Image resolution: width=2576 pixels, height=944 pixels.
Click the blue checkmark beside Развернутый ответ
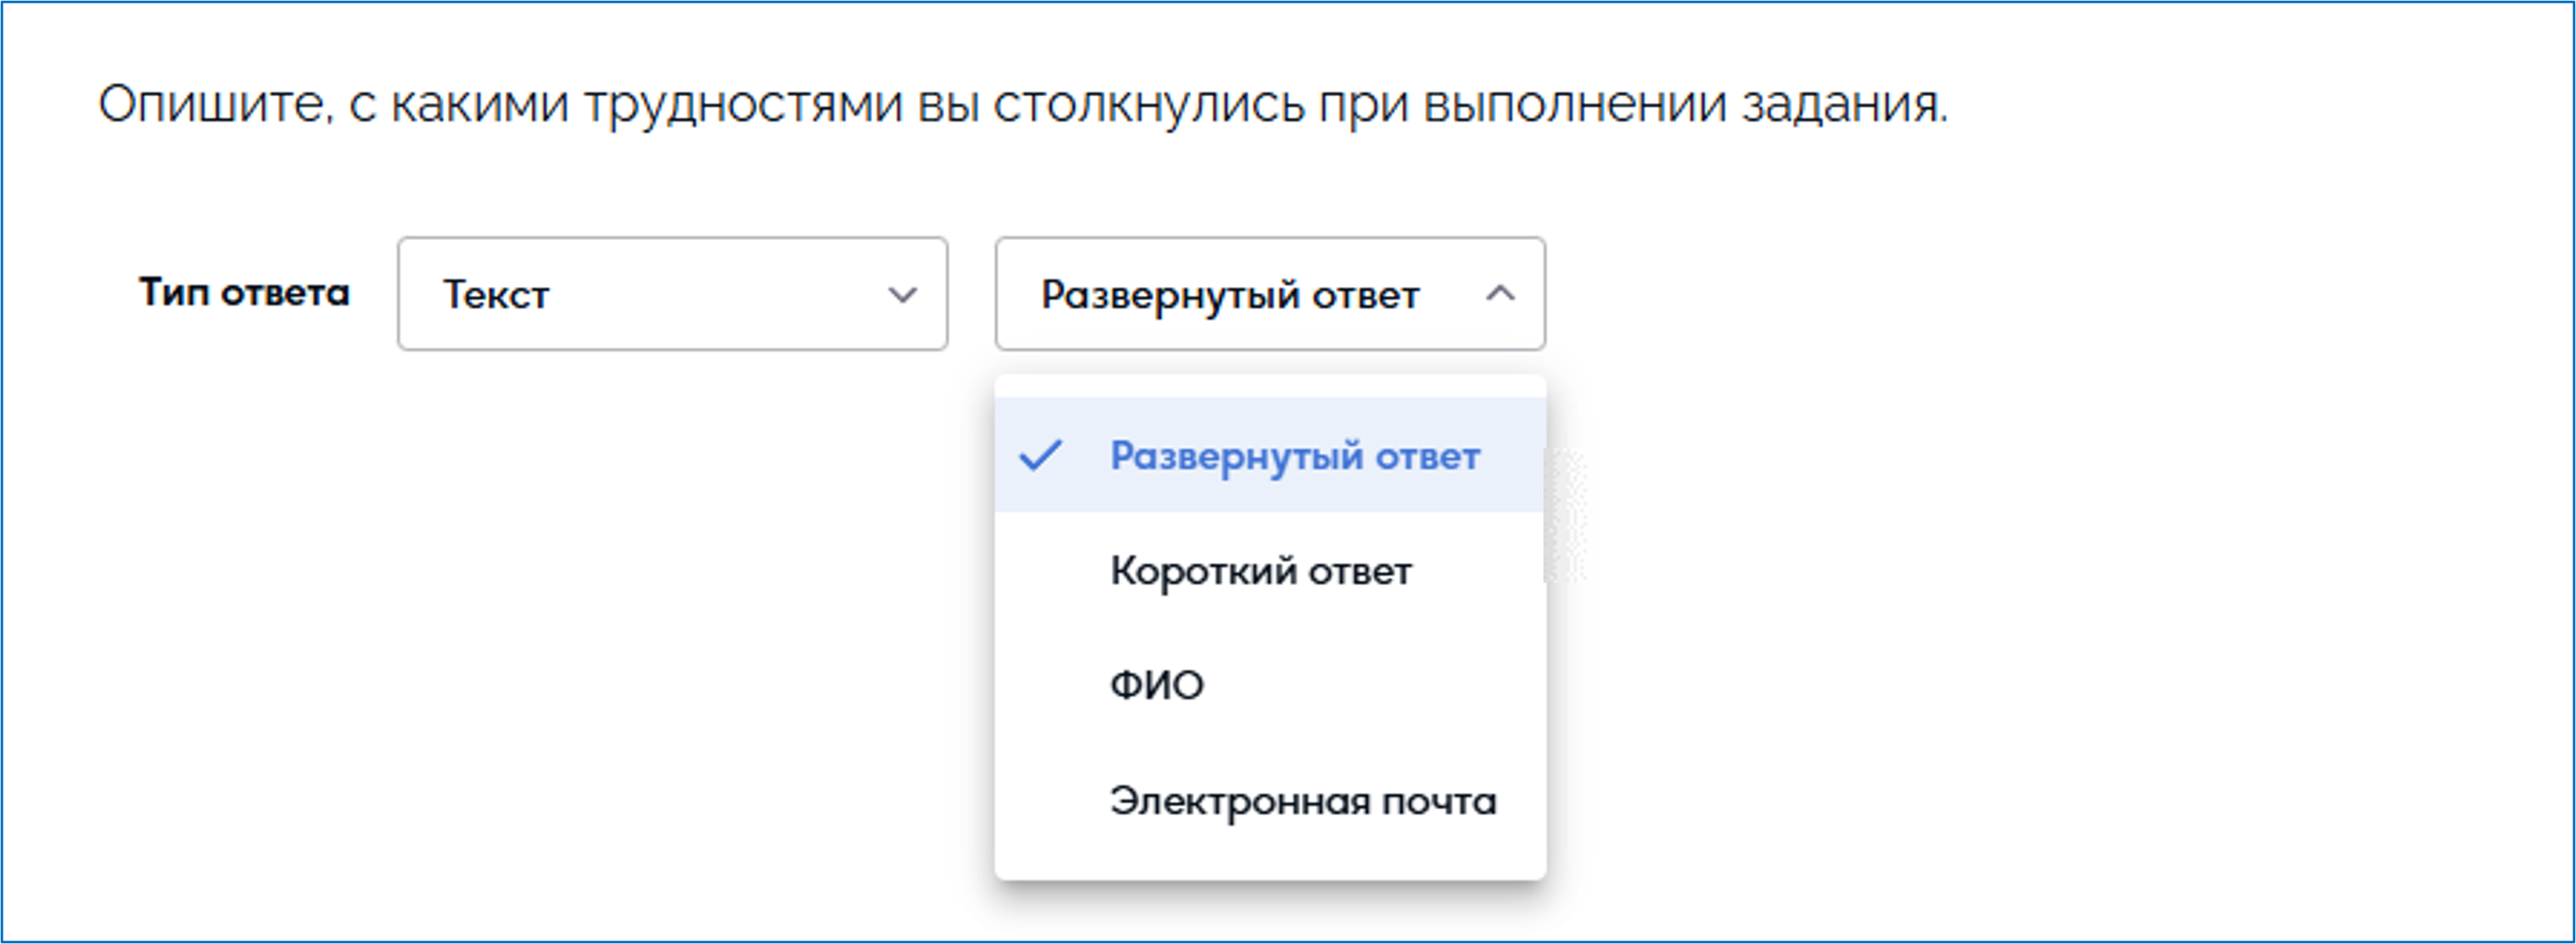click(1040, 455)
